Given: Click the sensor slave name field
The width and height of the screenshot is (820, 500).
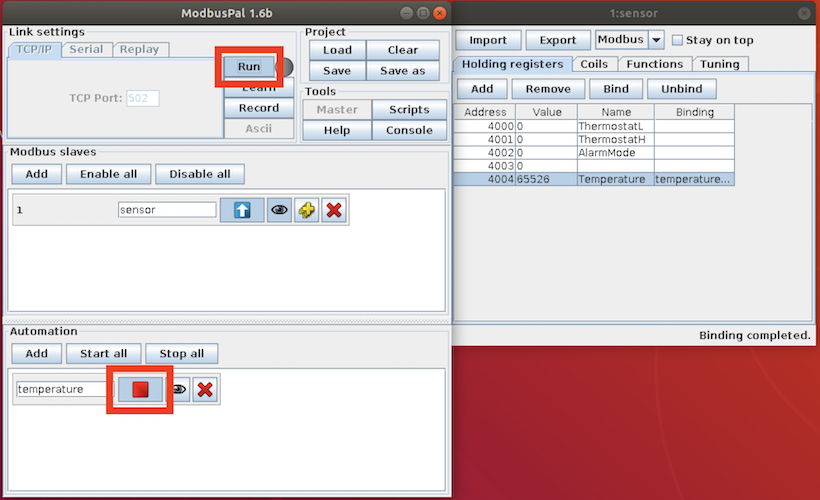Looking at the screenshot, I should 166,210.
